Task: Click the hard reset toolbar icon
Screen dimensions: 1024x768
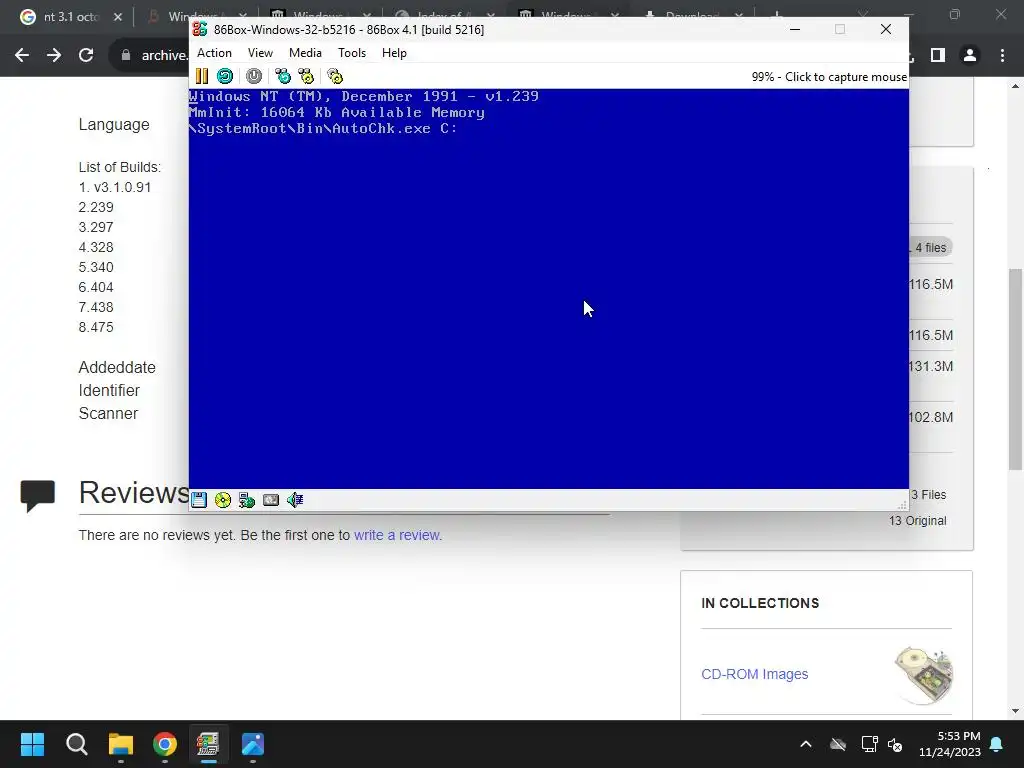Action: 225,76
